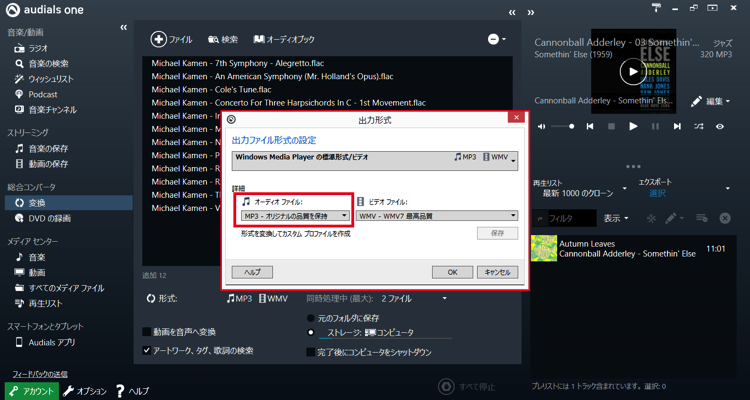Open the オーディオ ファイル MP3 quality dropdown

tap(296, 216)
